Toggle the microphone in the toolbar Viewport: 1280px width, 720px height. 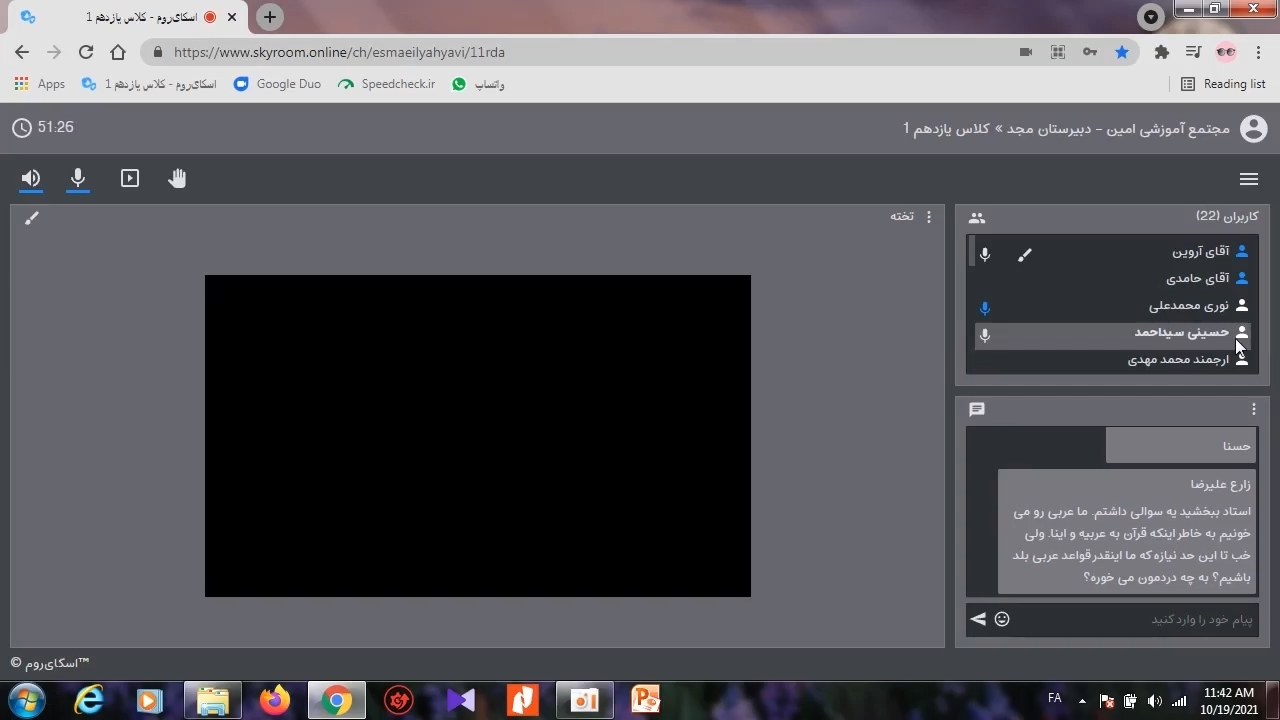point(78,178)
